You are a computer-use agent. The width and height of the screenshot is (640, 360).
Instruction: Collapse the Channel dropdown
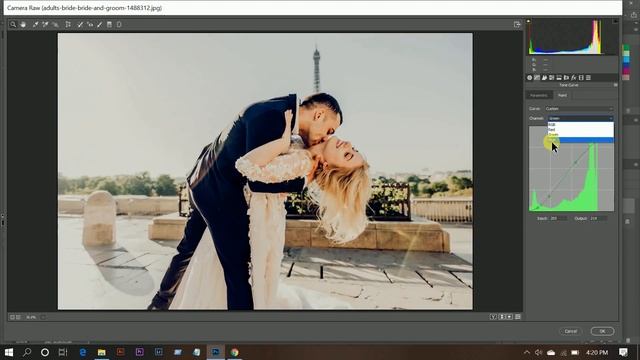tap(580, 118)
